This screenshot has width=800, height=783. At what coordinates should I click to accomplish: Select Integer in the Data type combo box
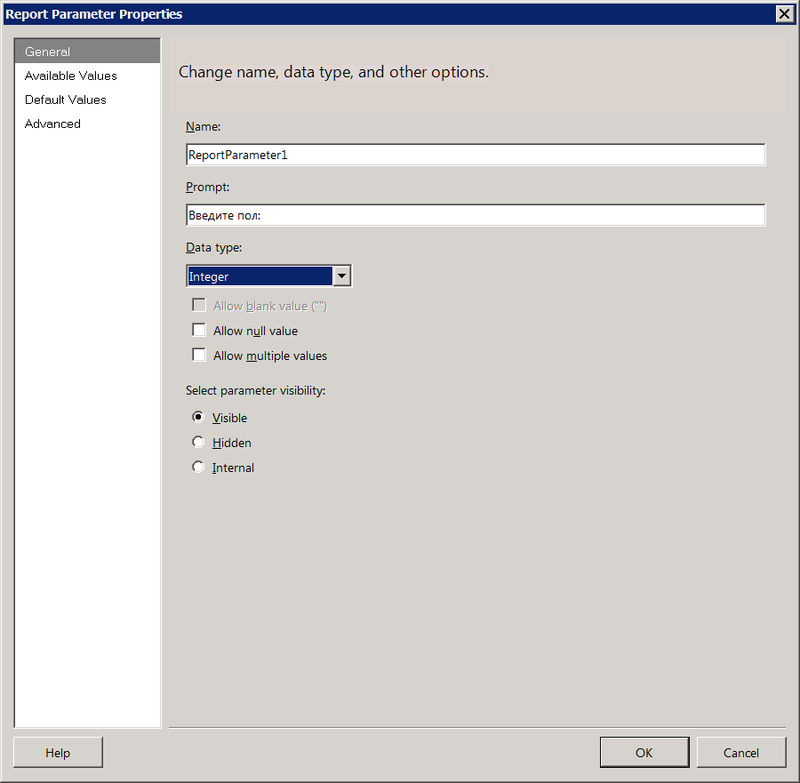[x=260, y=275]
